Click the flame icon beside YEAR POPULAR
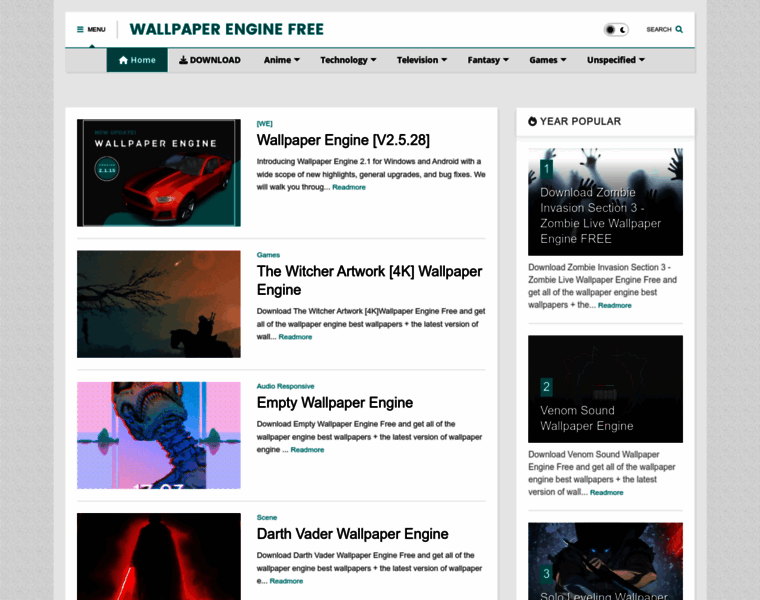The image size is (760, 600). coord(532,121)
